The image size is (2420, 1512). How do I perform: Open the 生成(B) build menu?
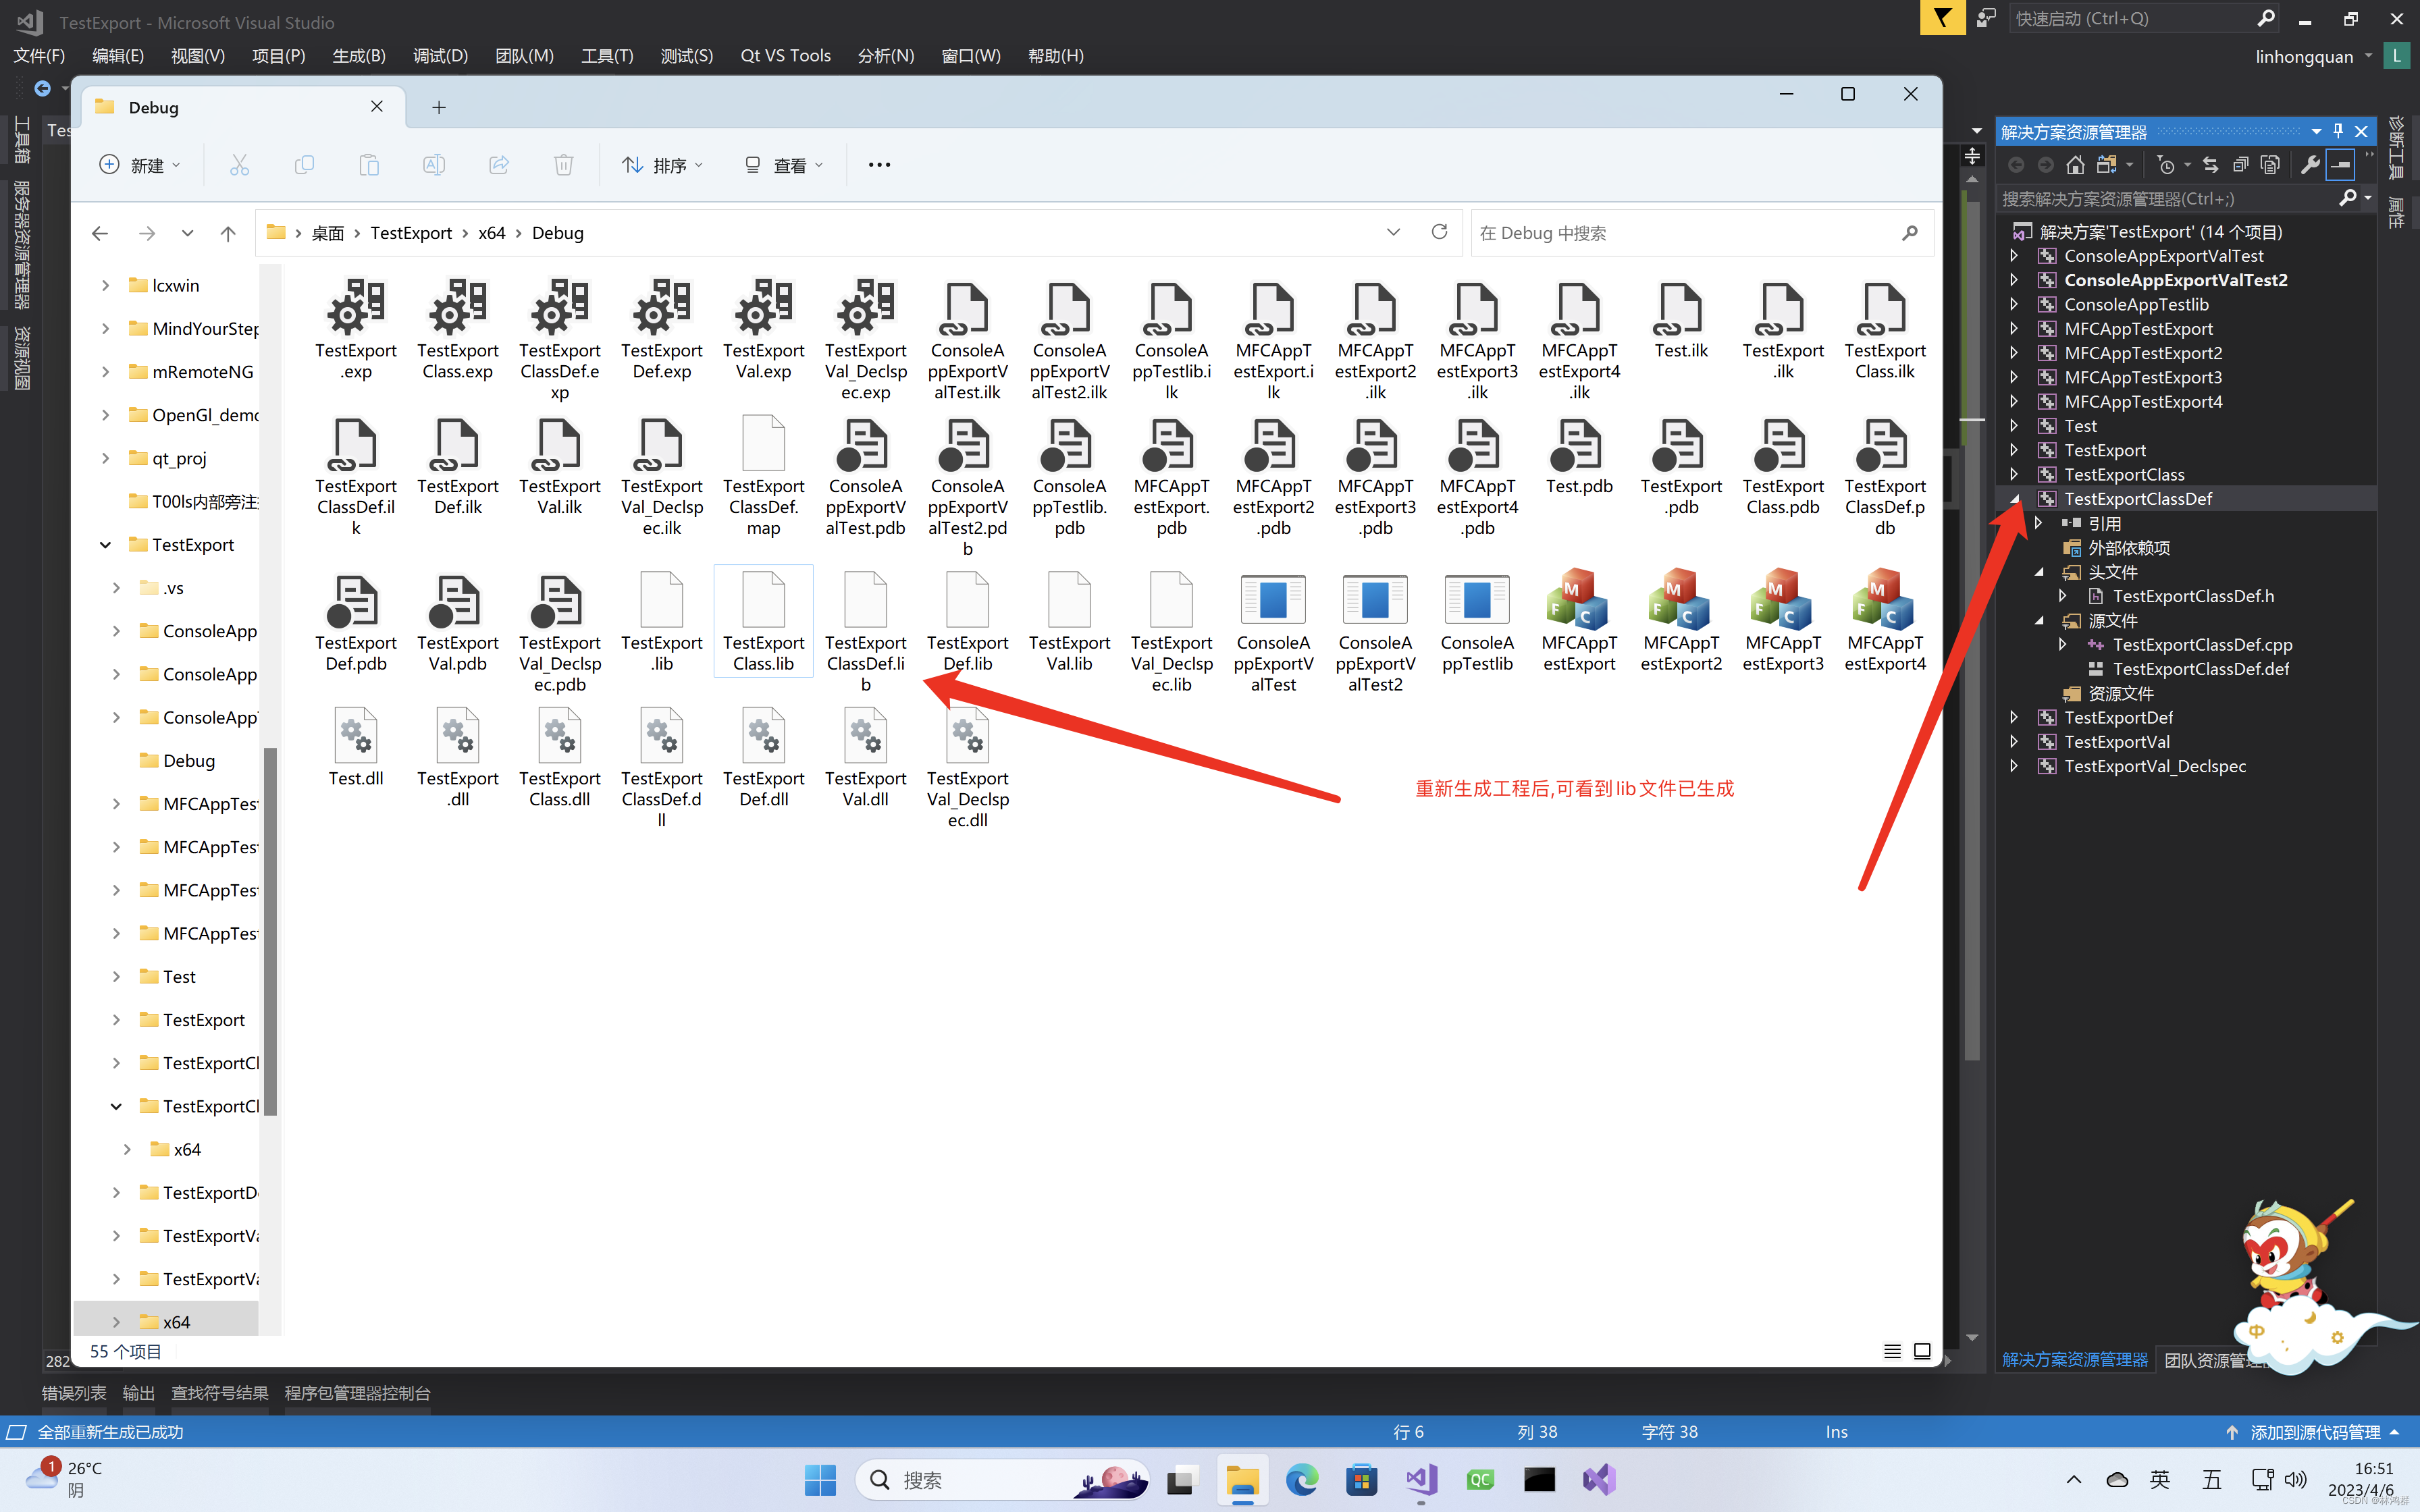359,56
